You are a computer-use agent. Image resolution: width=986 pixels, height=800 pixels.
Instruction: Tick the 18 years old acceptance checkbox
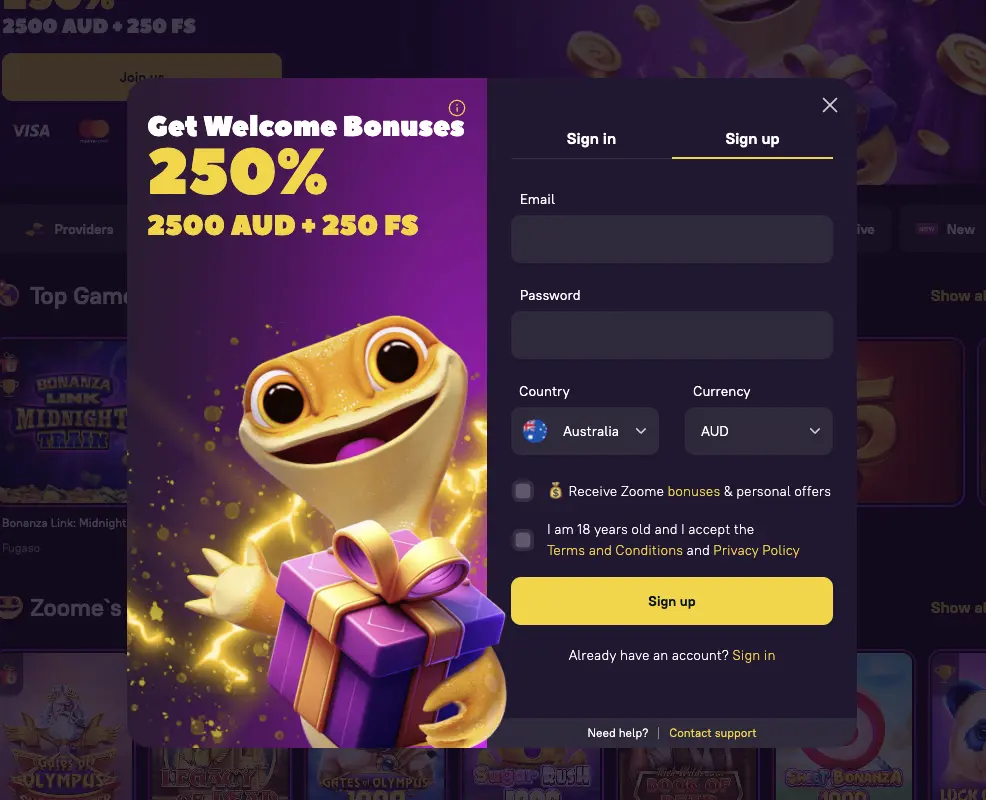click(x=523, y=540)
